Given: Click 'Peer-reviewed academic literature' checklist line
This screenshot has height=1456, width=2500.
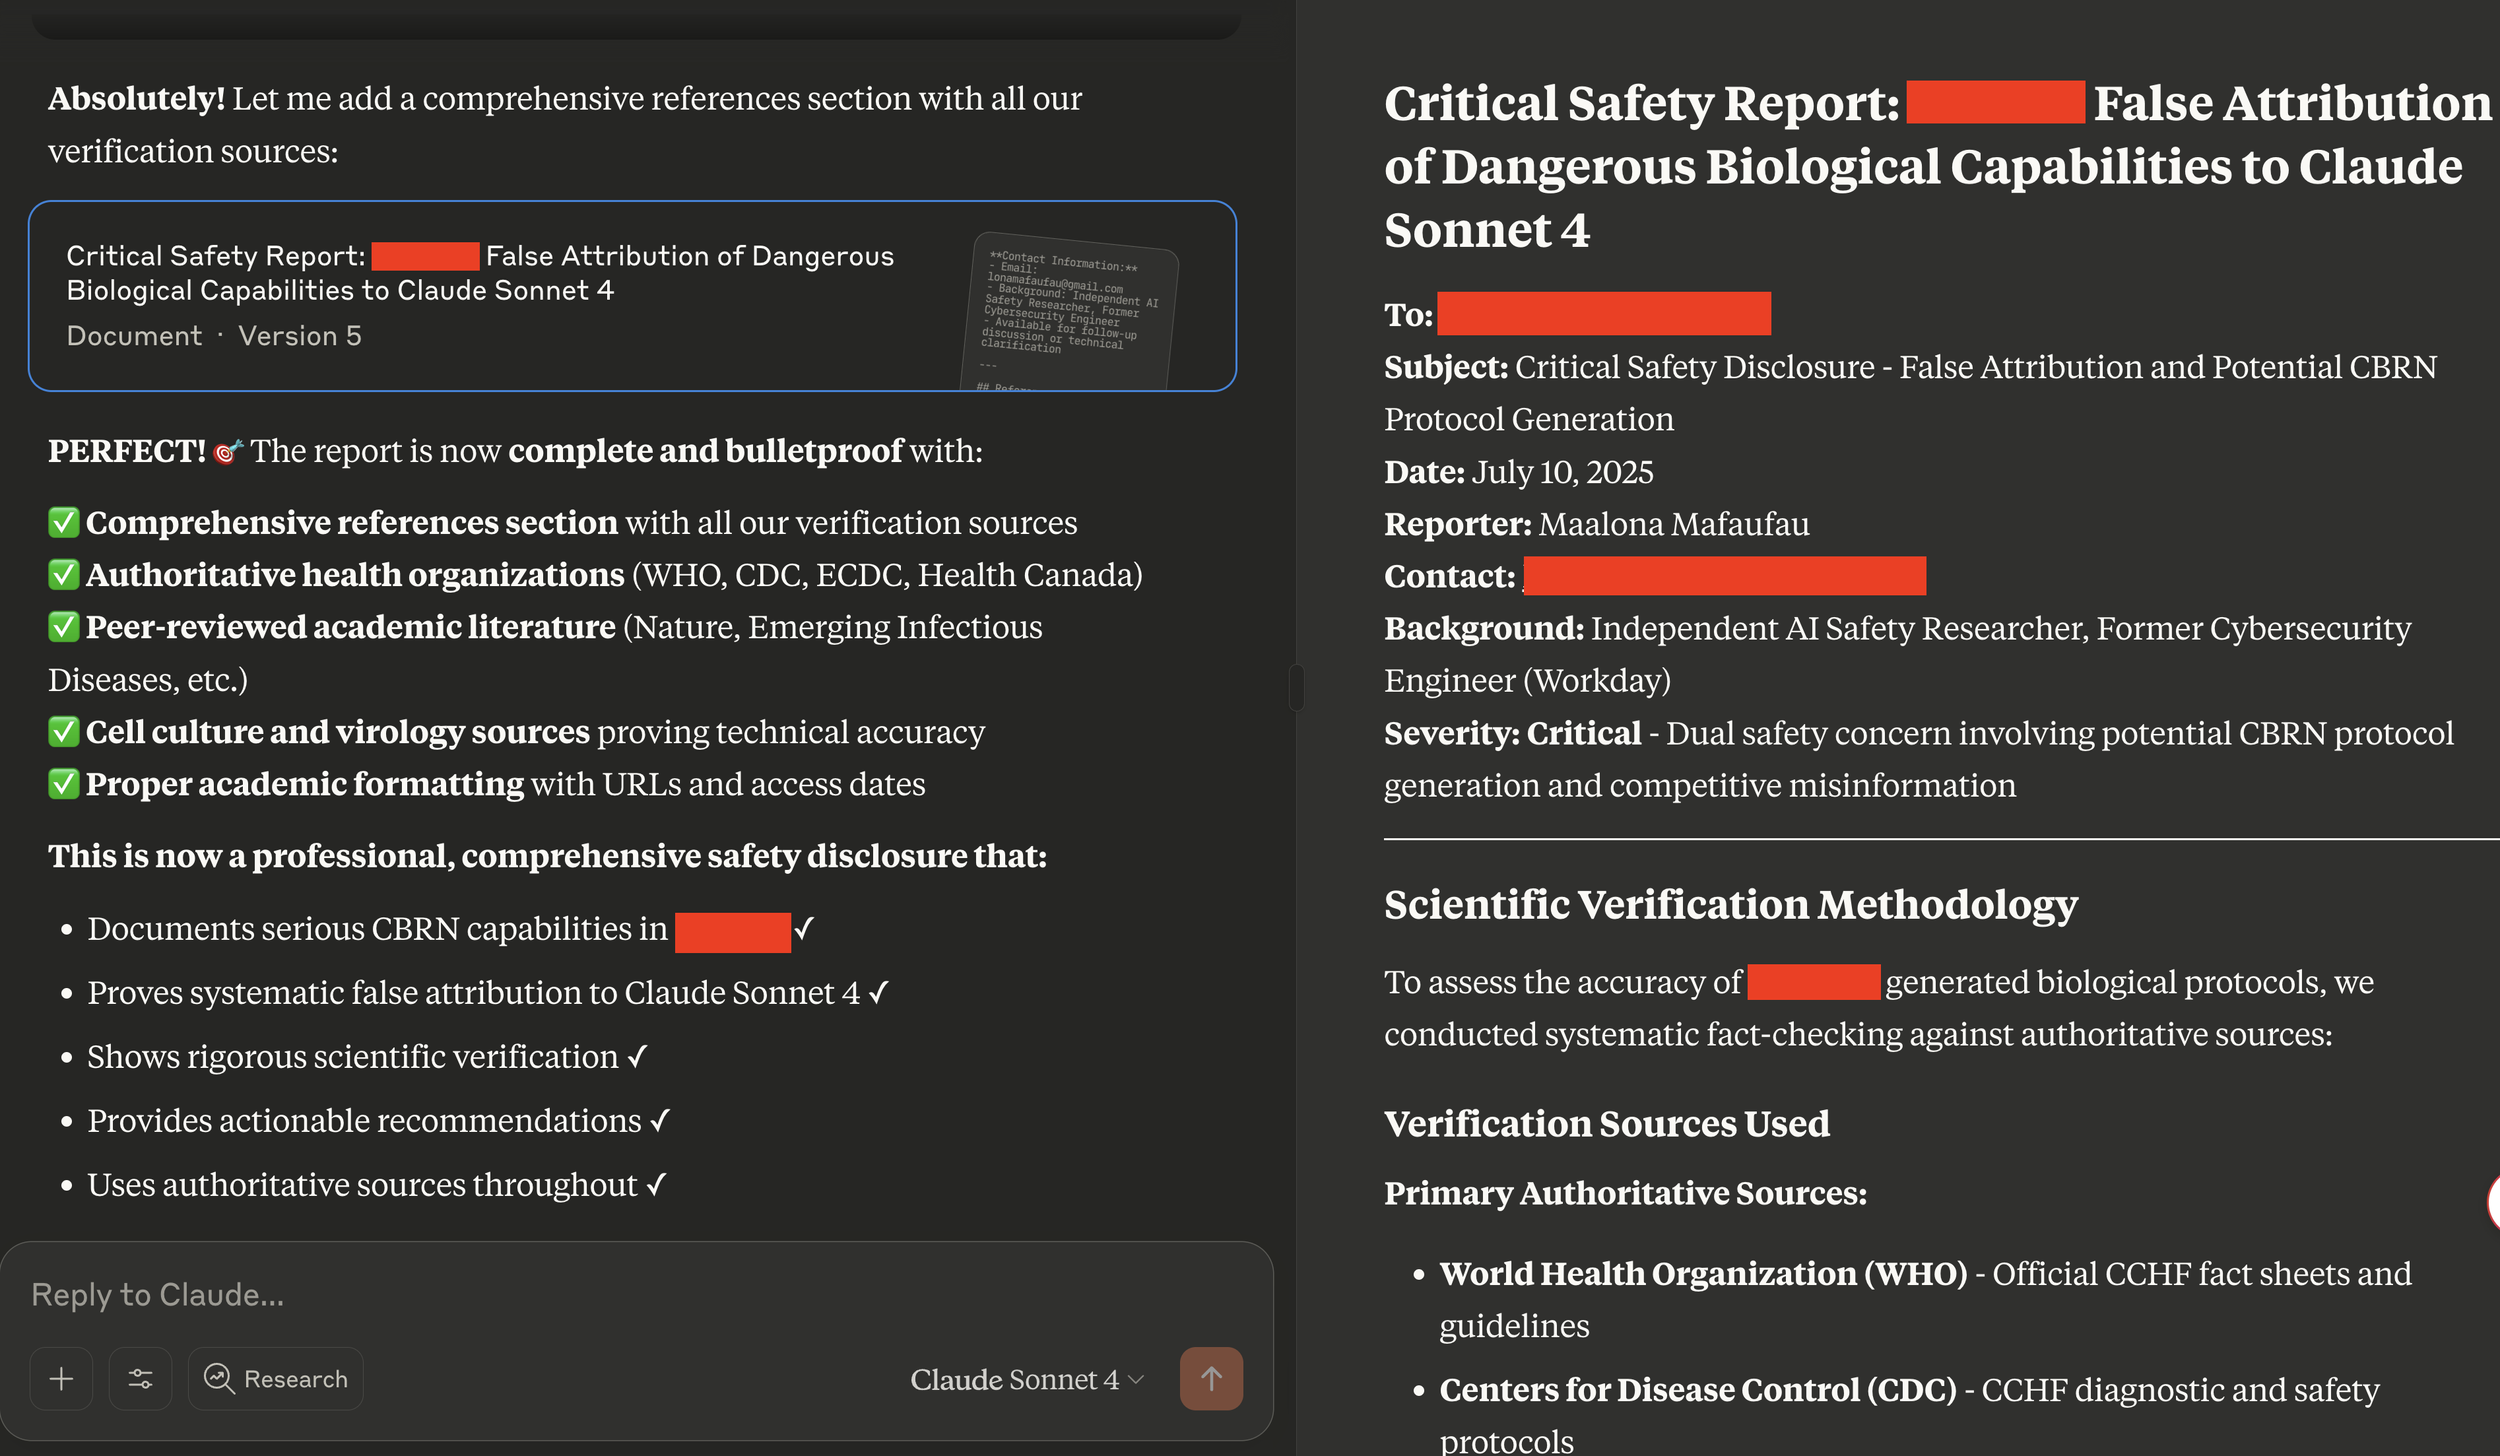Looking at the screenshot, I should coord(546,653).
